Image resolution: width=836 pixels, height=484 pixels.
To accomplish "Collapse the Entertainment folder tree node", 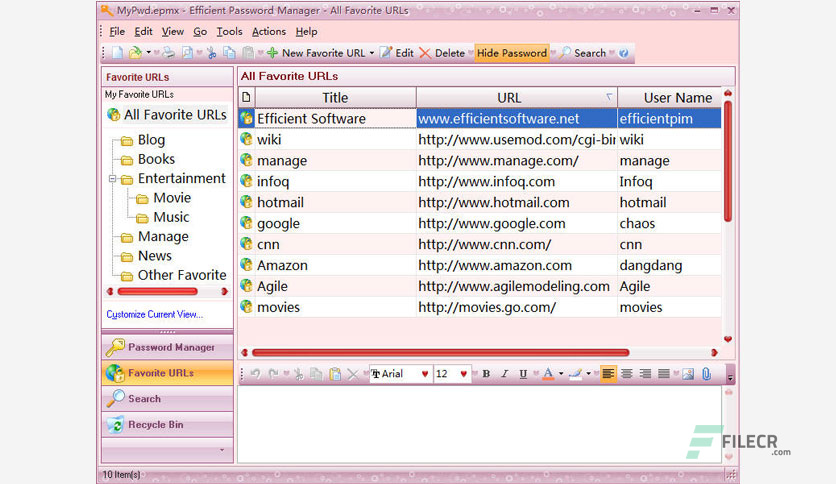I will coord(112,179).
